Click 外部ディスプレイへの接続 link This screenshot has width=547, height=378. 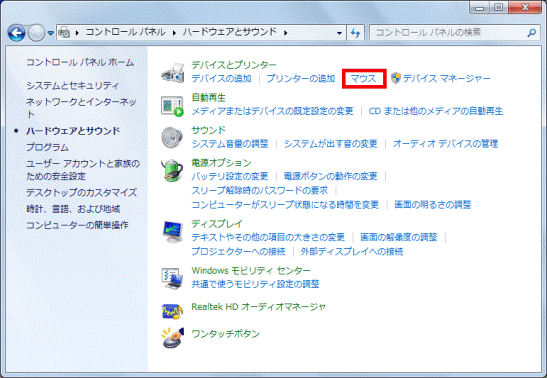click(x=352, y=252)
